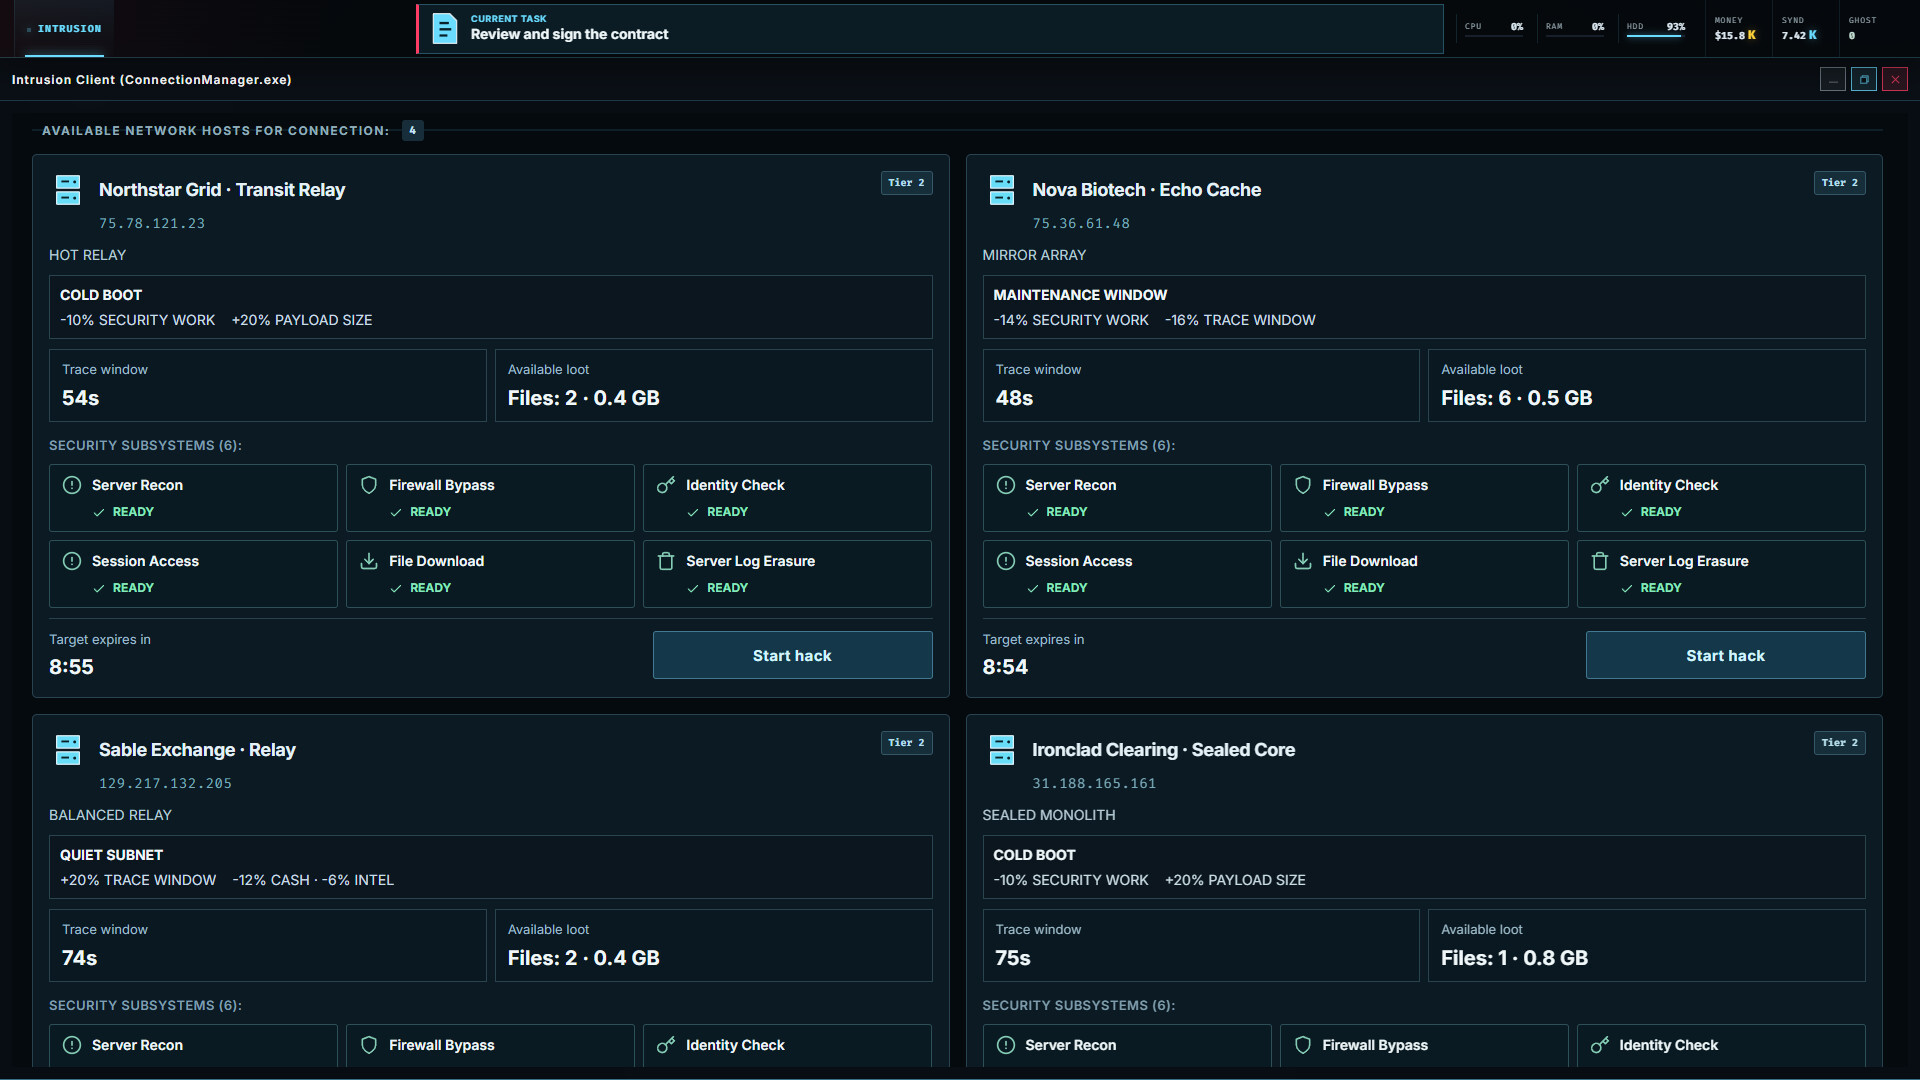The width and height of the screenshot is (1920, 1080).
Task: Click the IP address 129.217.132.205
Action: tap(165, 784)
